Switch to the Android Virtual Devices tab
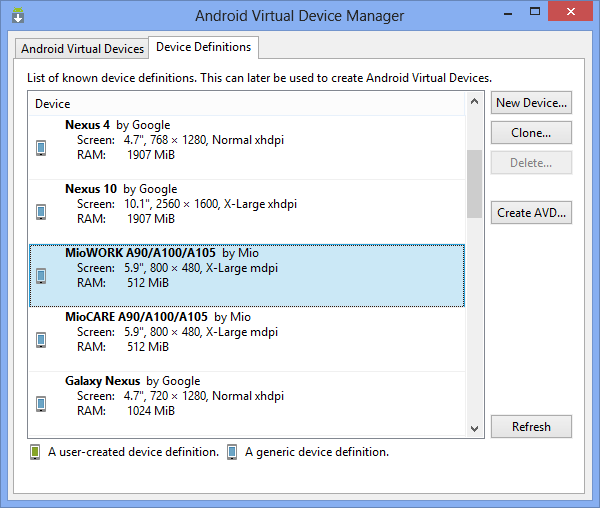The height and width of the screenshot is (508, 600). [x=82, y=49]
